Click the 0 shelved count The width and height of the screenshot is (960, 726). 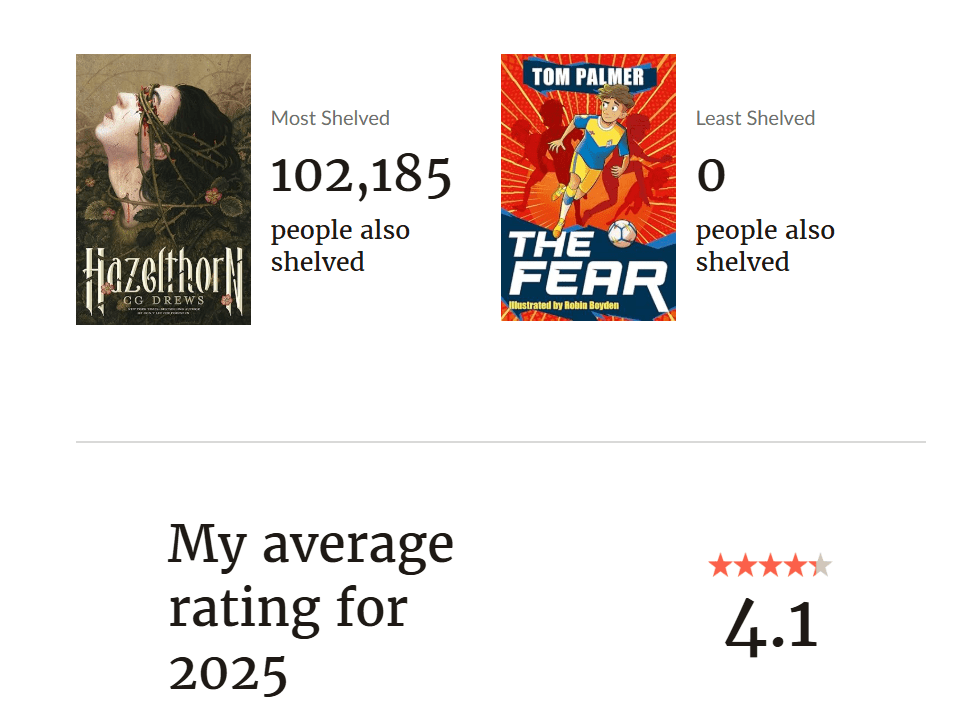pyautogui.click(x=711, y=175)
